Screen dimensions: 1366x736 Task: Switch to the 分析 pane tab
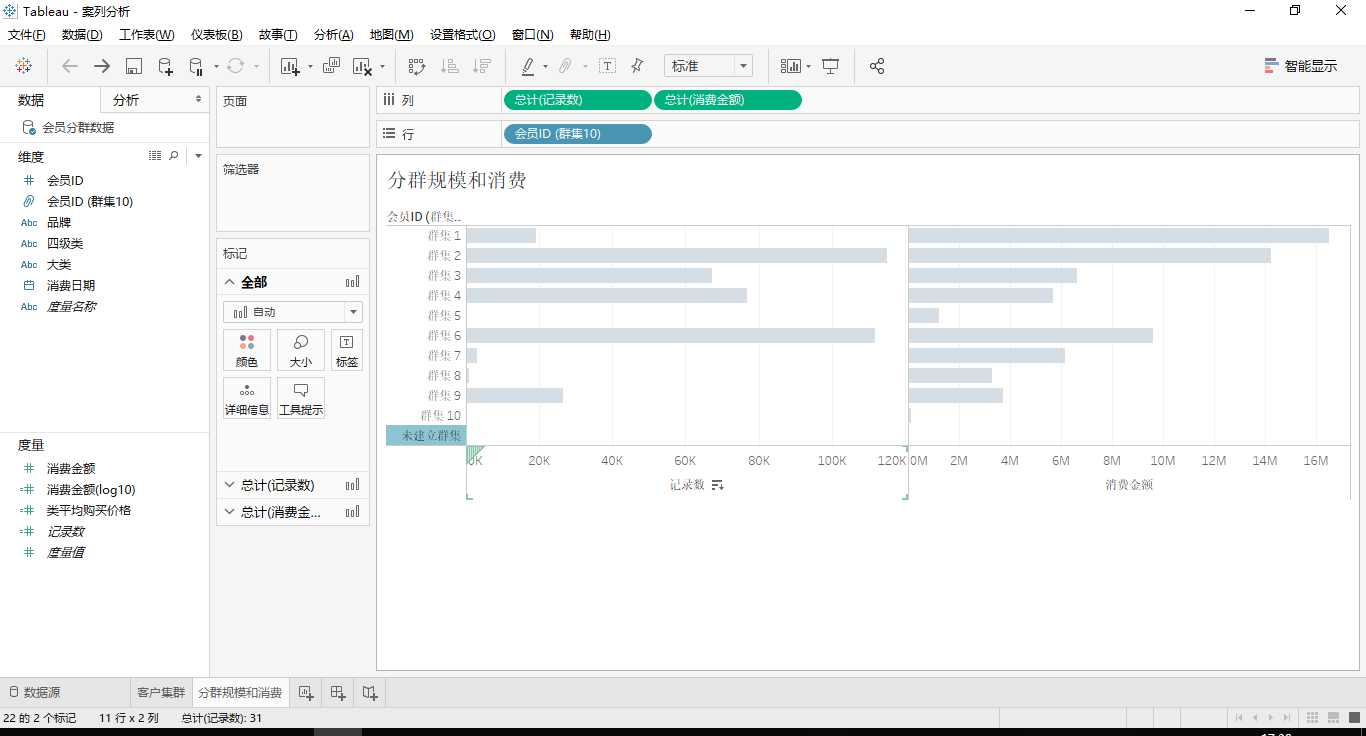click(126, 100)
